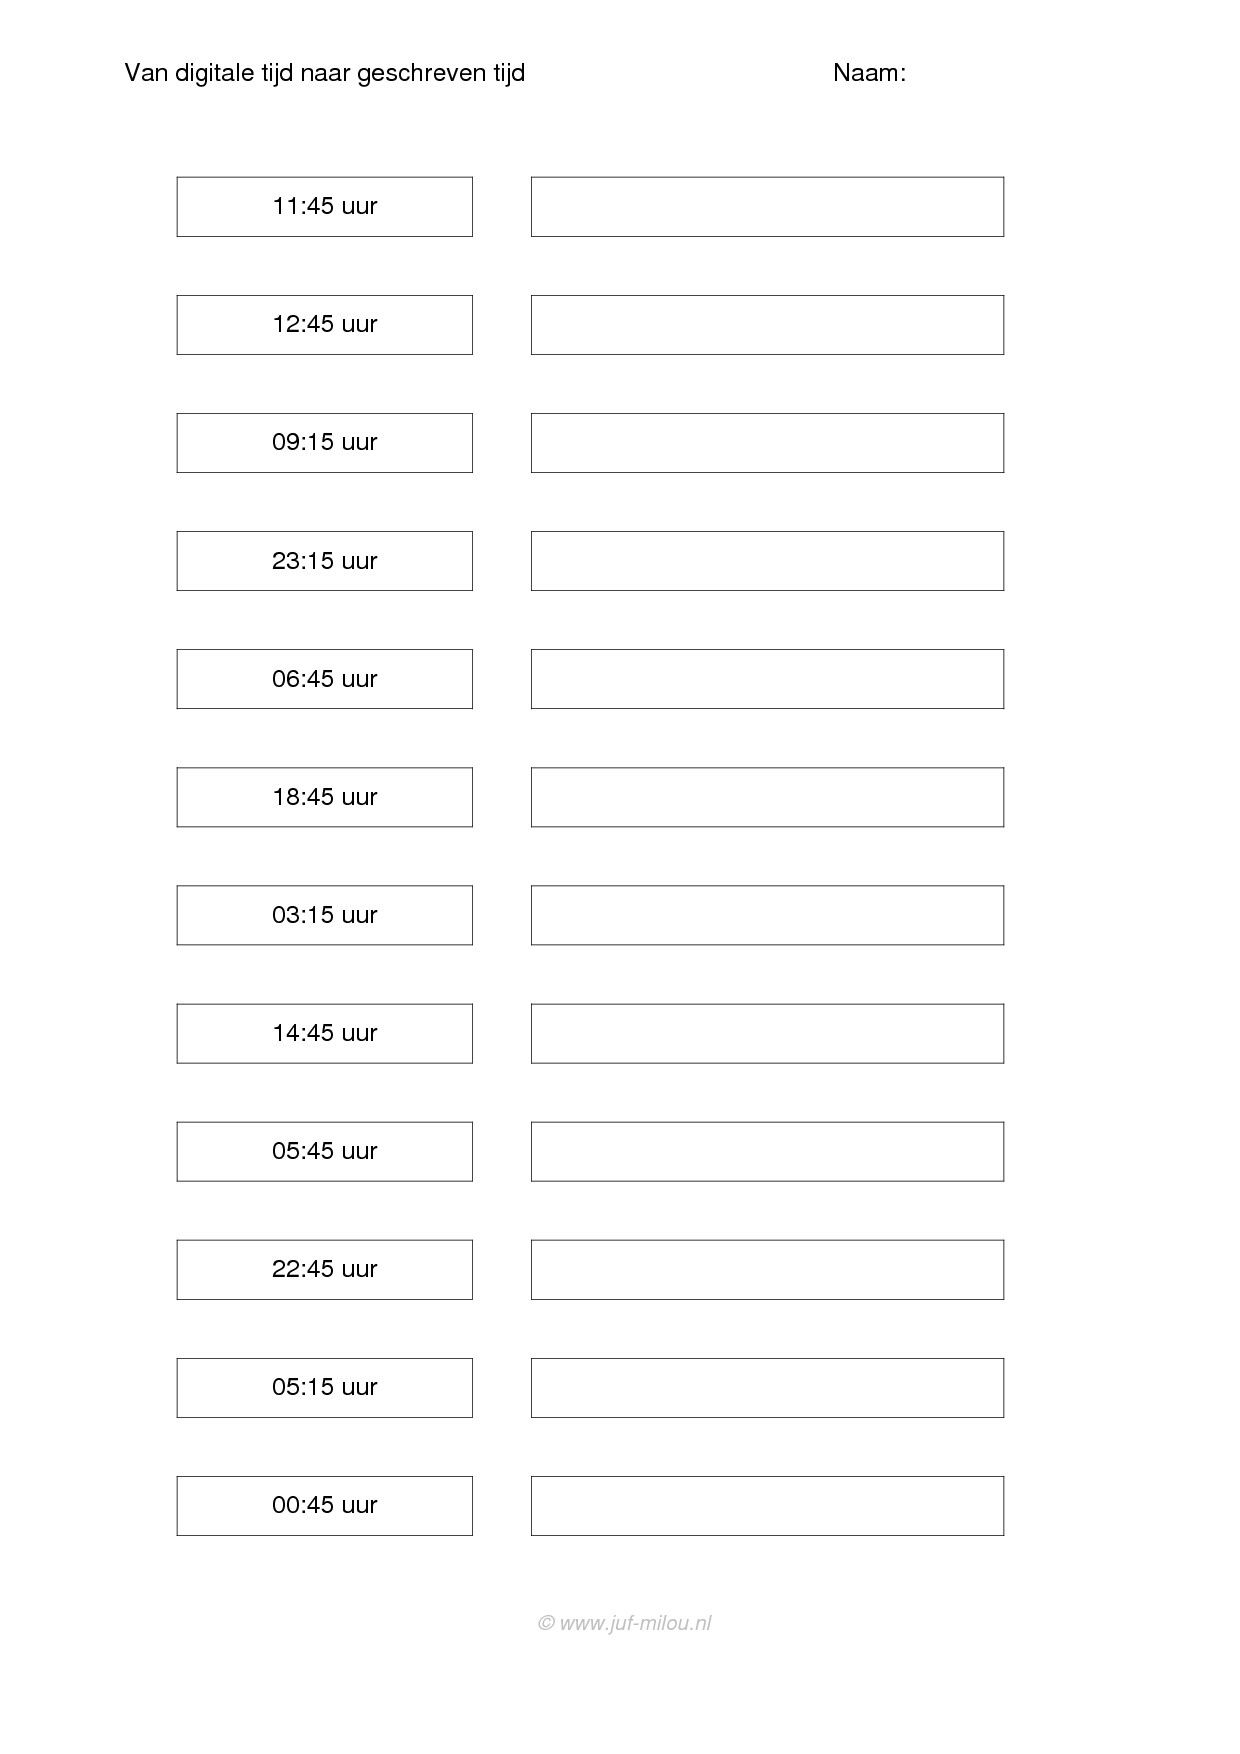Click the Naam: label
Screen dimensions: 1240x1754
[x=870, y=73]
